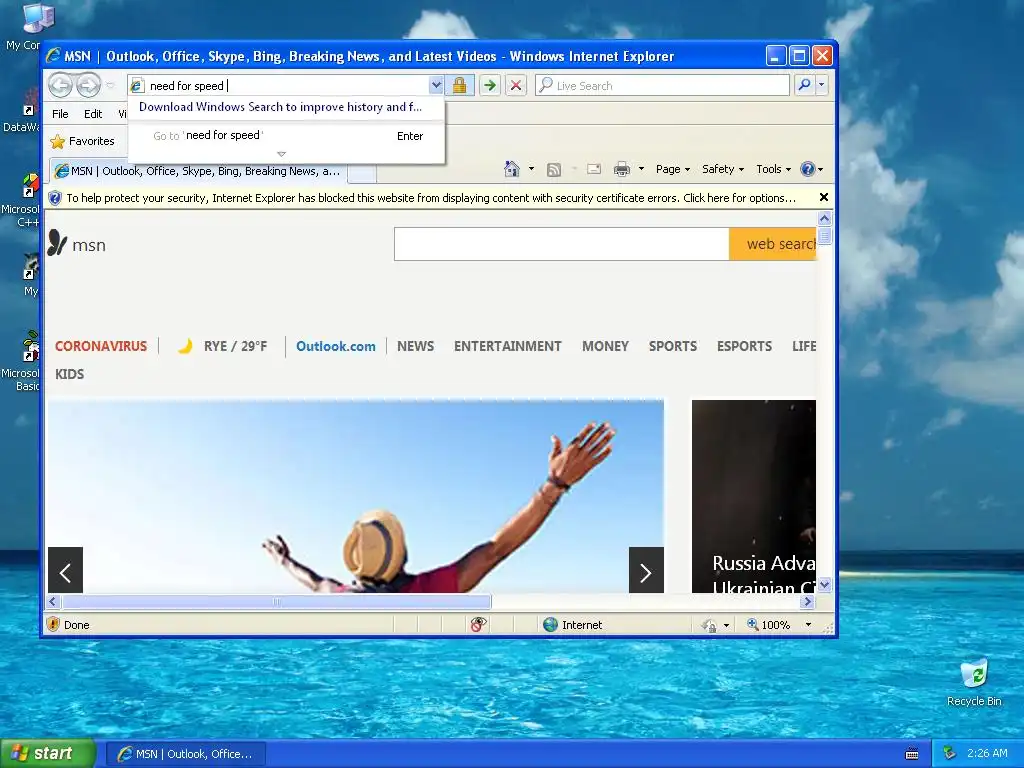This screenshot has height=768, width=1024.
Task: Click the information bar shield icon
Action: click(55, 198)
